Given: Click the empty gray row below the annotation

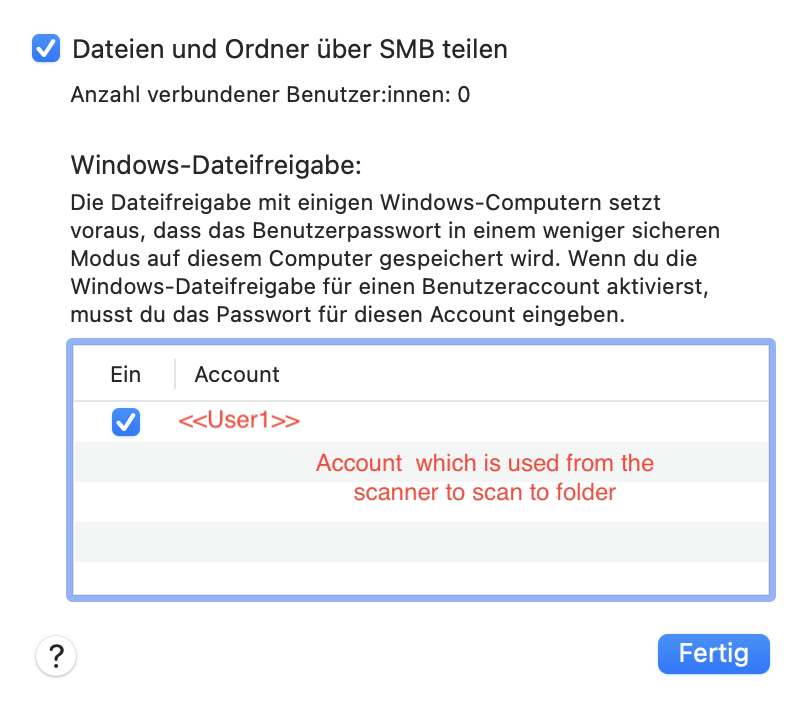Looking at the screenshot, I should (420, 541).
